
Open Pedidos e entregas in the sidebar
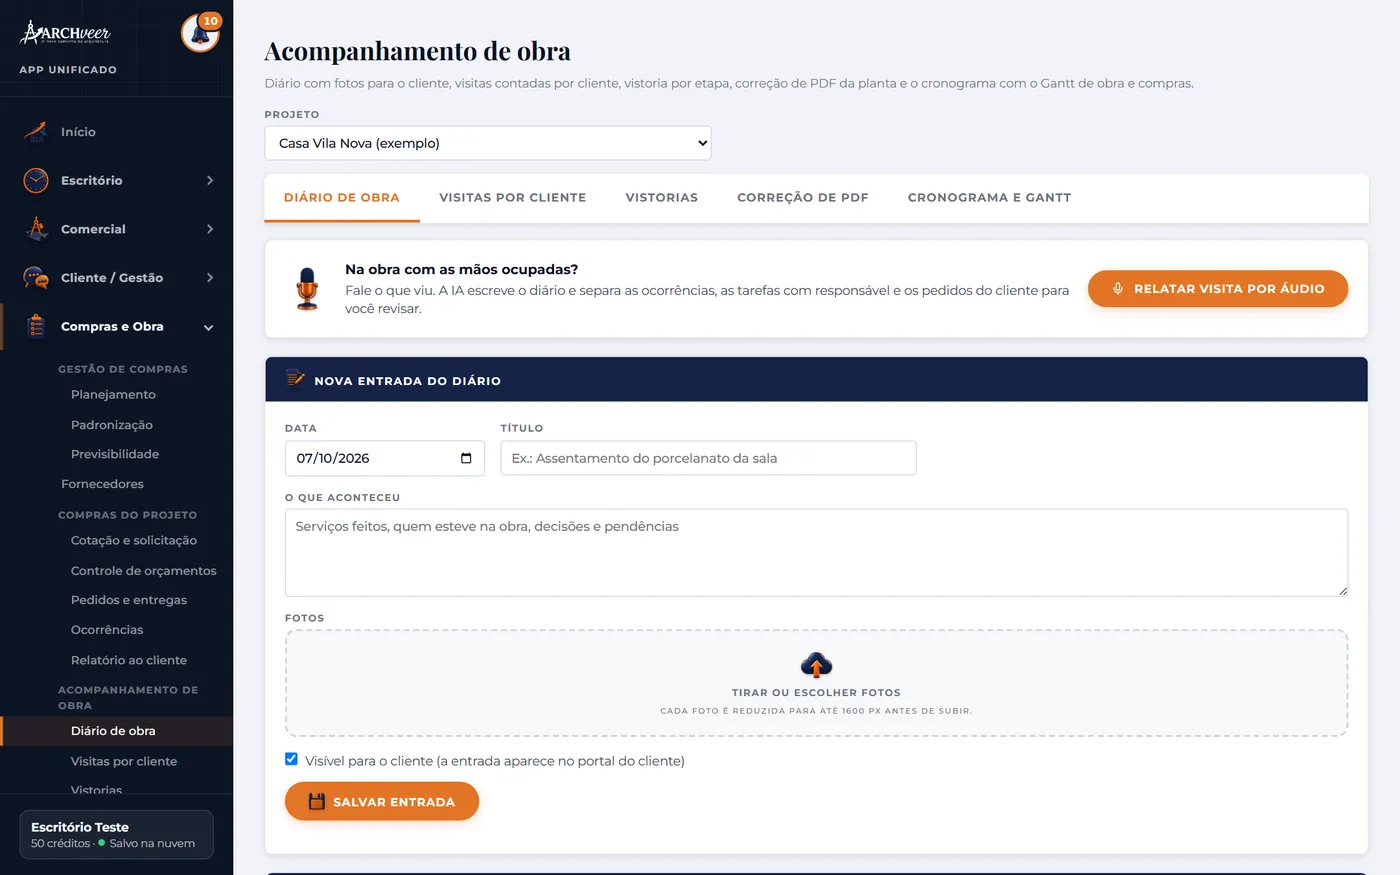(x=129, y=600)
